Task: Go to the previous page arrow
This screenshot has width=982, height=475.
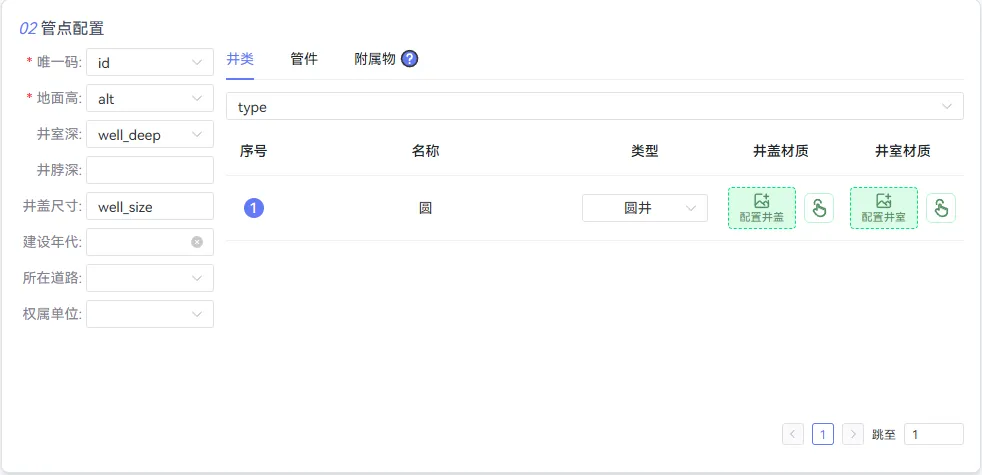Action: point(792,434)
